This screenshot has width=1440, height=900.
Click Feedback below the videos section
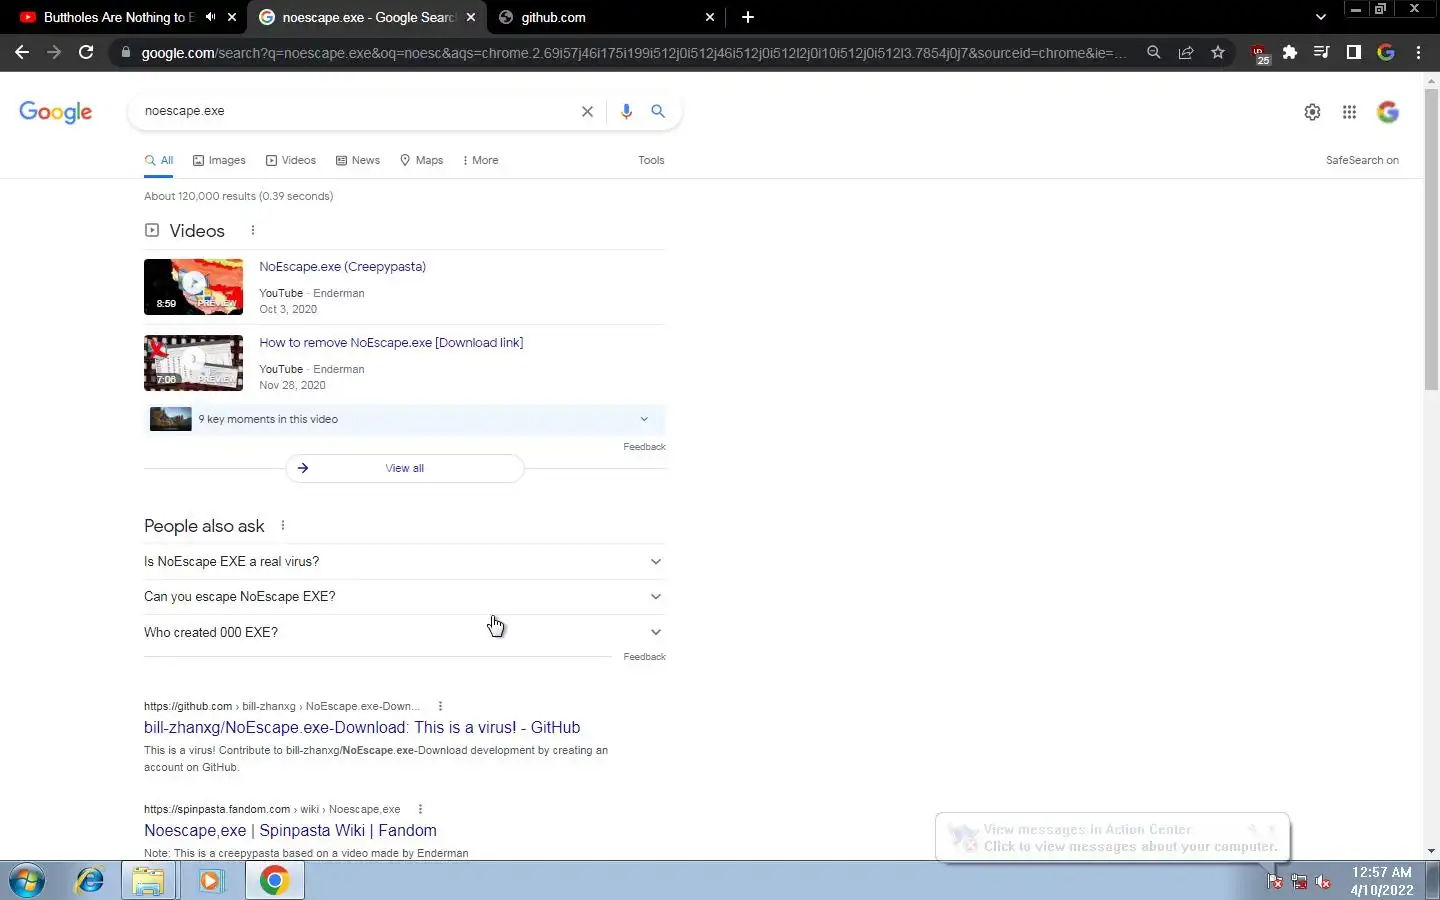point(644,447)
